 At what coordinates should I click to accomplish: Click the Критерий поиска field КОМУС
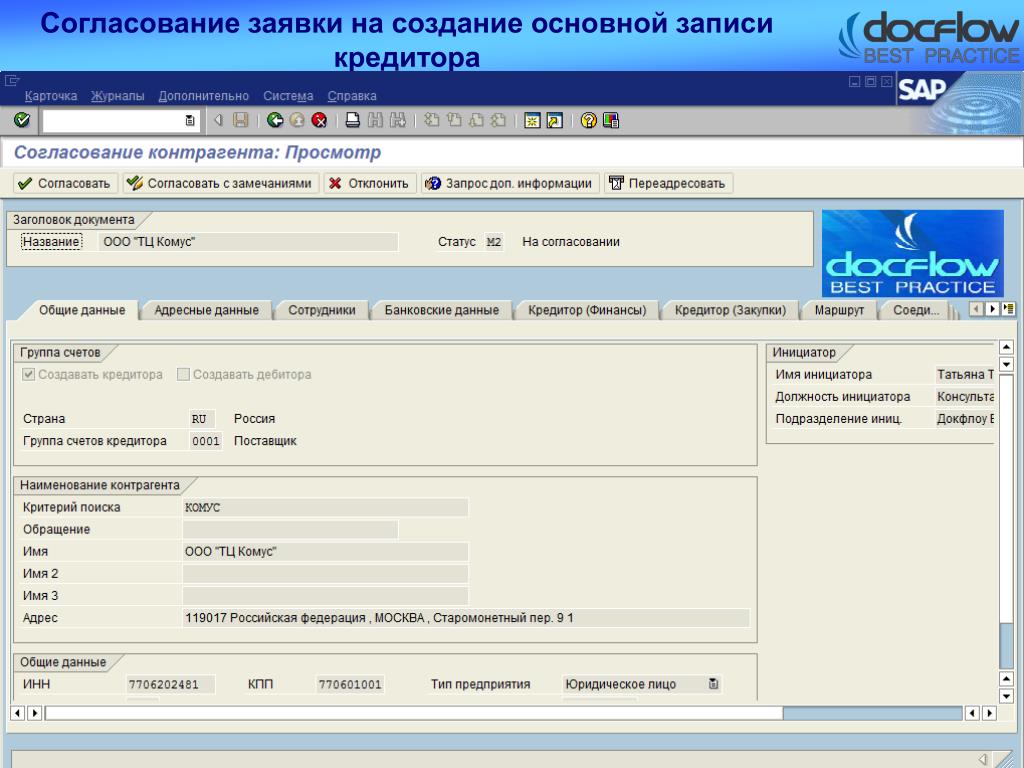pyautogui.click(x=325, y=507)
